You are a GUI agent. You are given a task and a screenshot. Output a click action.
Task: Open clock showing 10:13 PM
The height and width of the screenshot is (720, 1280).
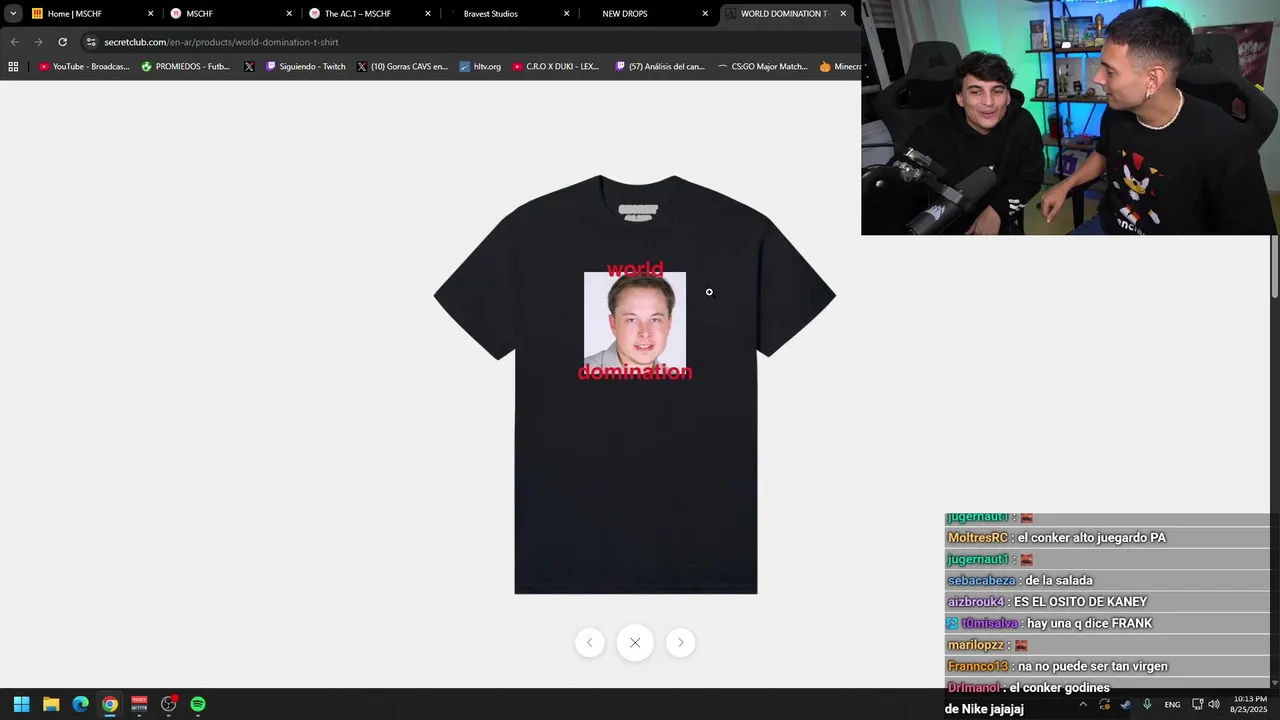click(x=1249, y=704)
